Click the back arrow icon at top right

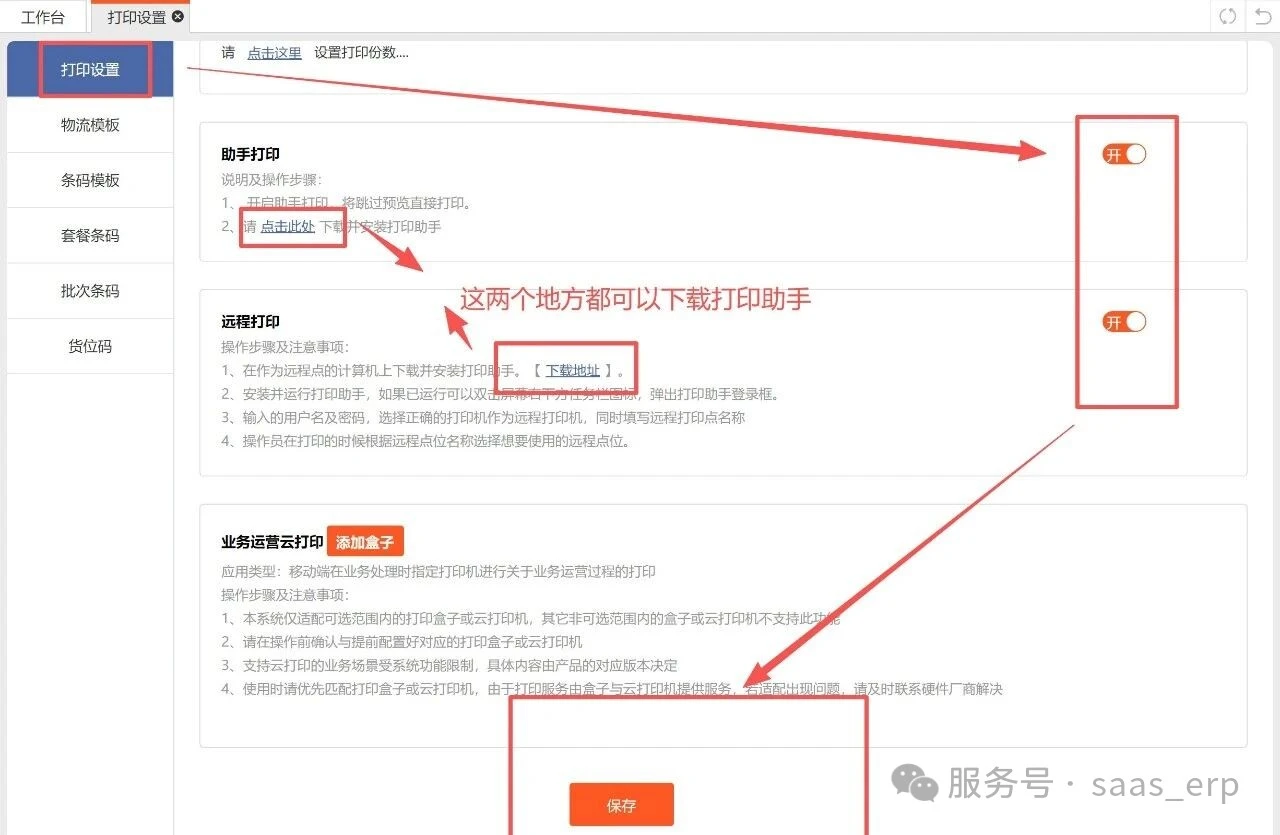point(1263,16)
